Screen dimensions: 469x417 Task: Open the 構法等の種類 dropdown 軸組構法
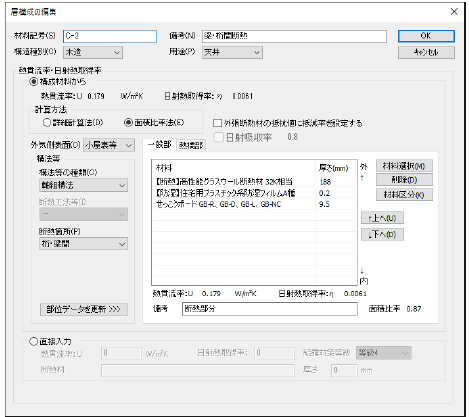[x=83, y=185]
